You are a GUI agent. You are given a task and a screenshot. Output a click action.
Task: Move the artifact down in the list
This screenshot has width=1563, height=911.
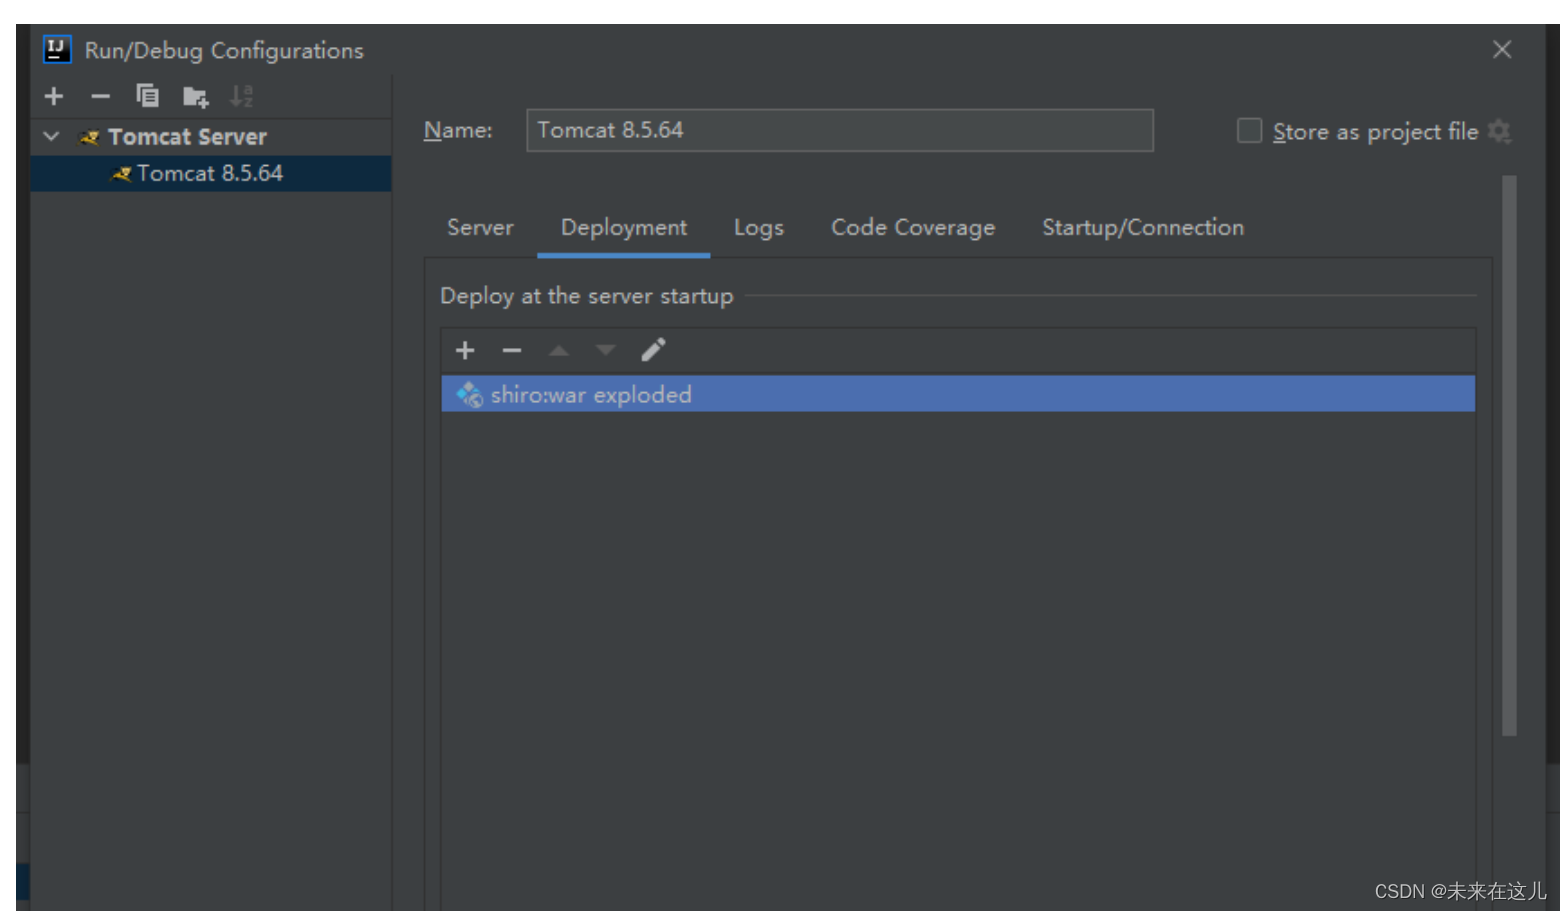[605, 350]
